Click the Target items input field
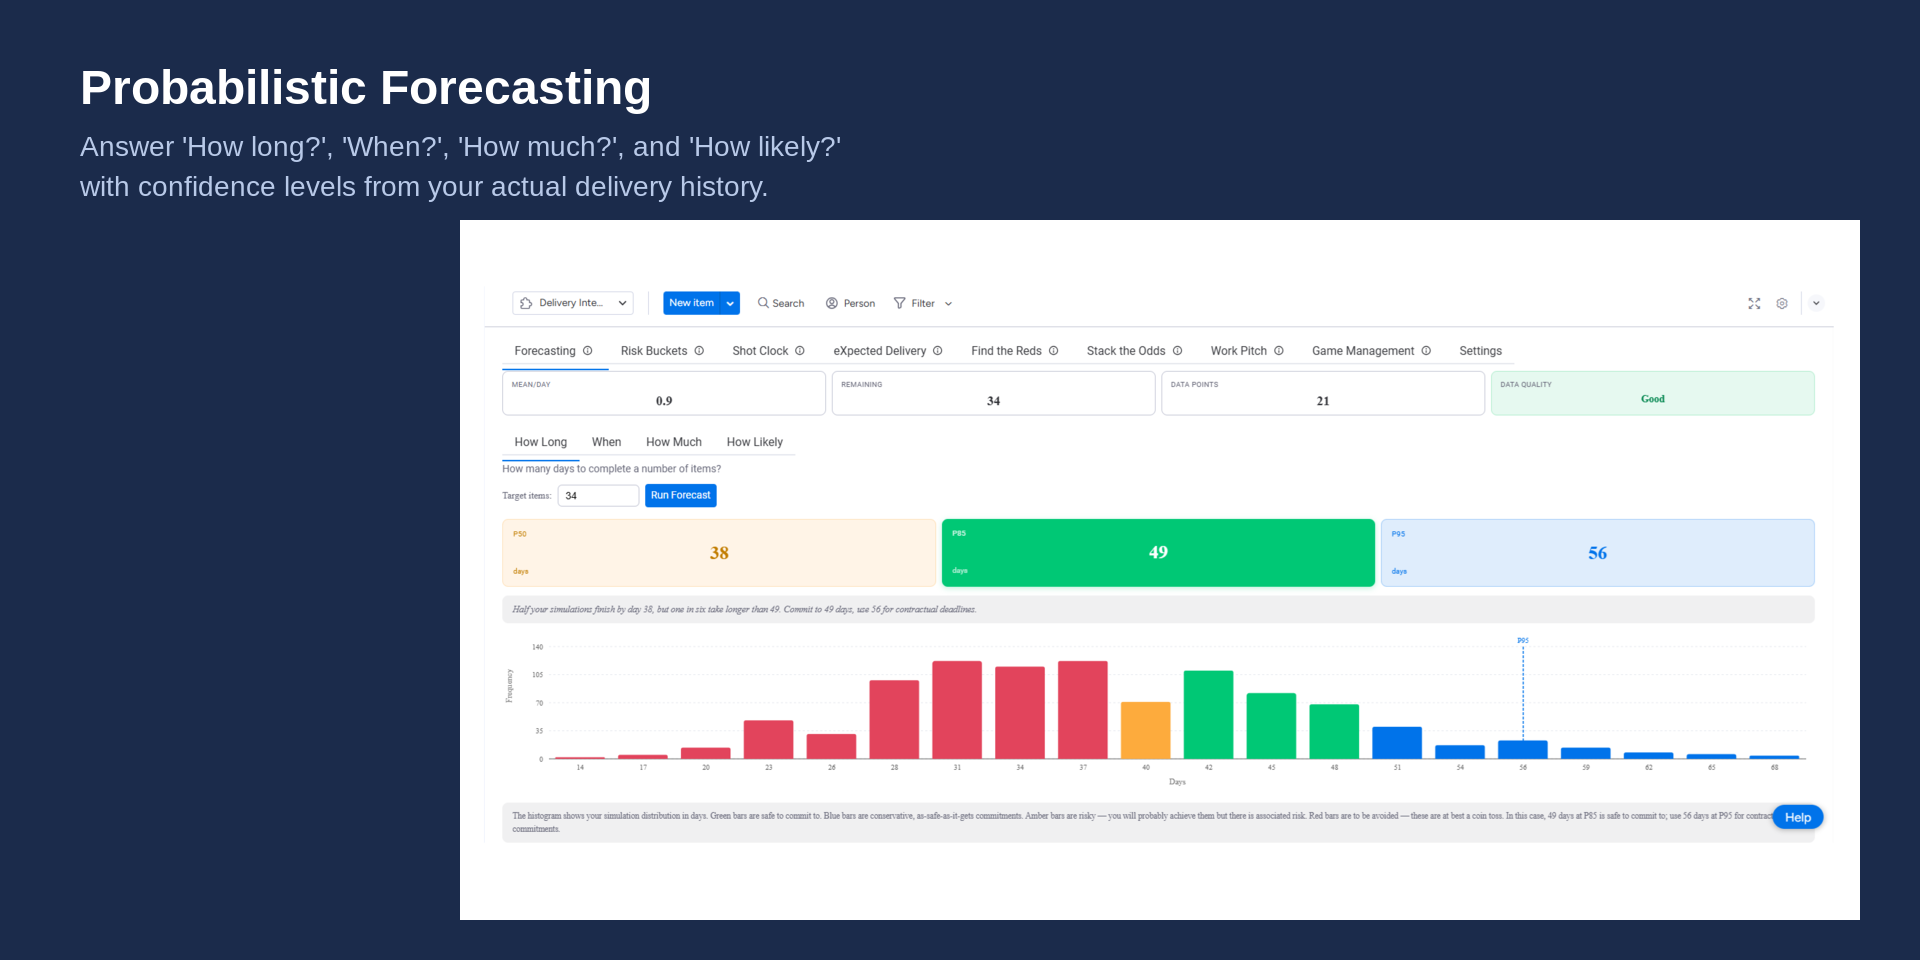 coord(598,496)
